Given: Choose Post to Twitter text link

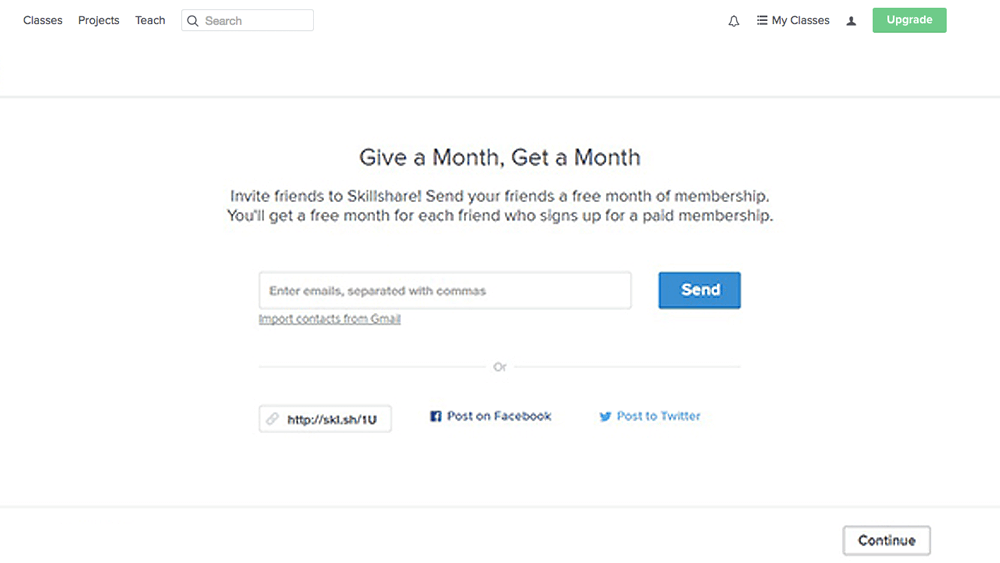Looking at the screenshot, I should click(x=658, y=416).
